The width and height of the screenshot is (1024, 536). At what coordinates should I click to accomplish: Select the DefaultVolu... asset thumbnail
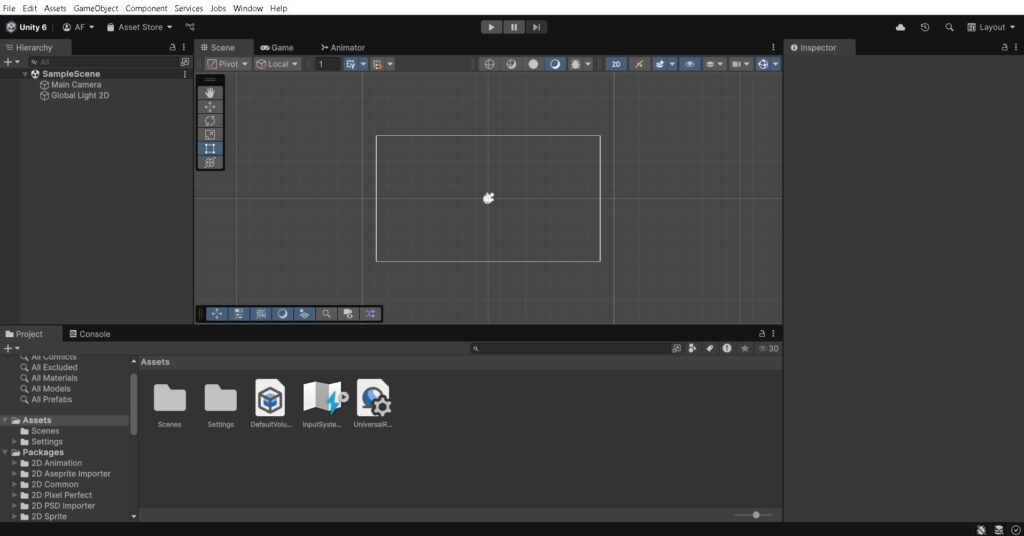point(270,398)
